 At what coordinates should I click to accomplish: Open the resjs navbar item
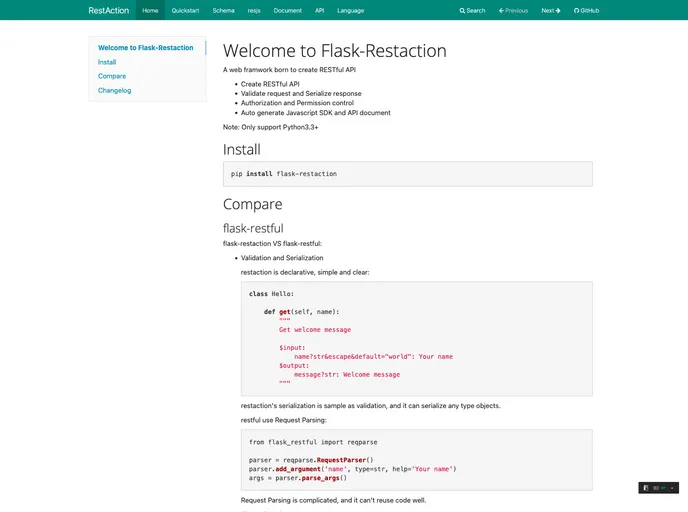(254, 11)
